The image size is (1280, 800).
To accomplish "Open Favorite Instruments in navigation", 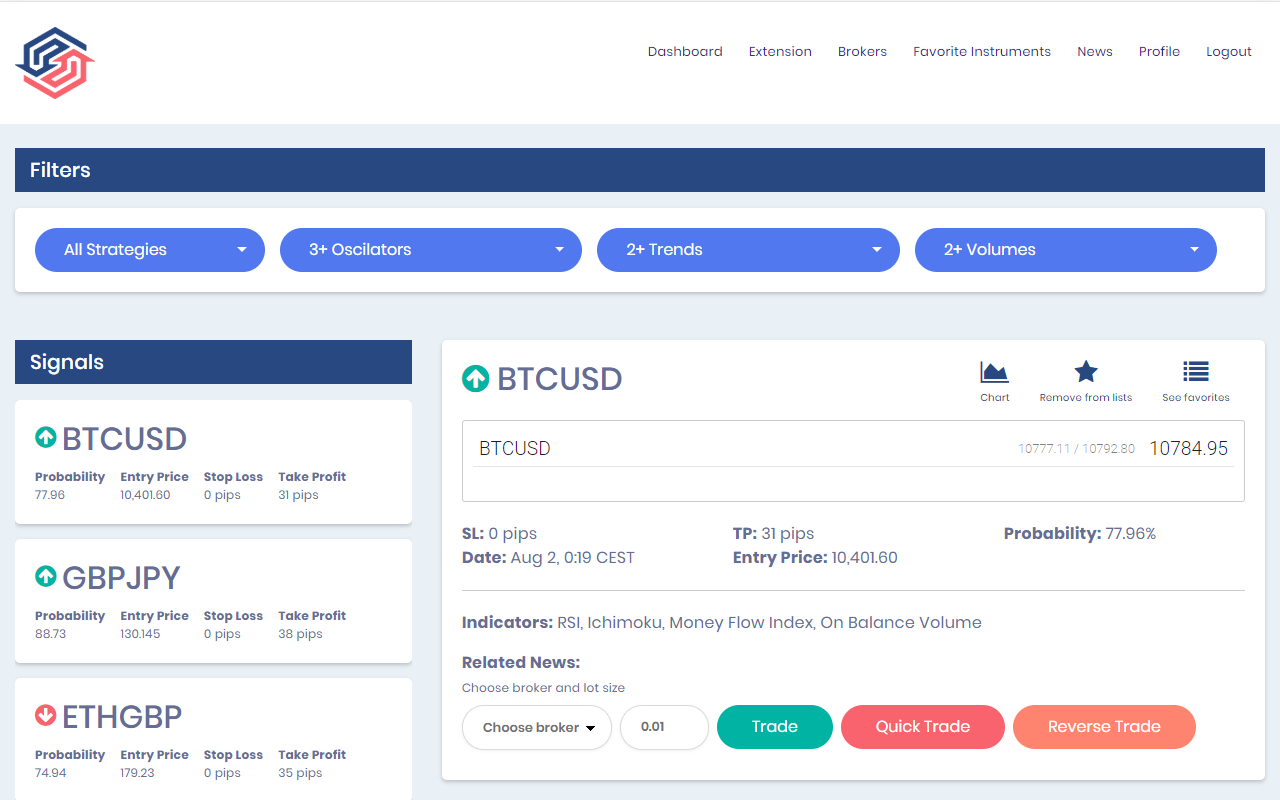I will tap(982, 52).
